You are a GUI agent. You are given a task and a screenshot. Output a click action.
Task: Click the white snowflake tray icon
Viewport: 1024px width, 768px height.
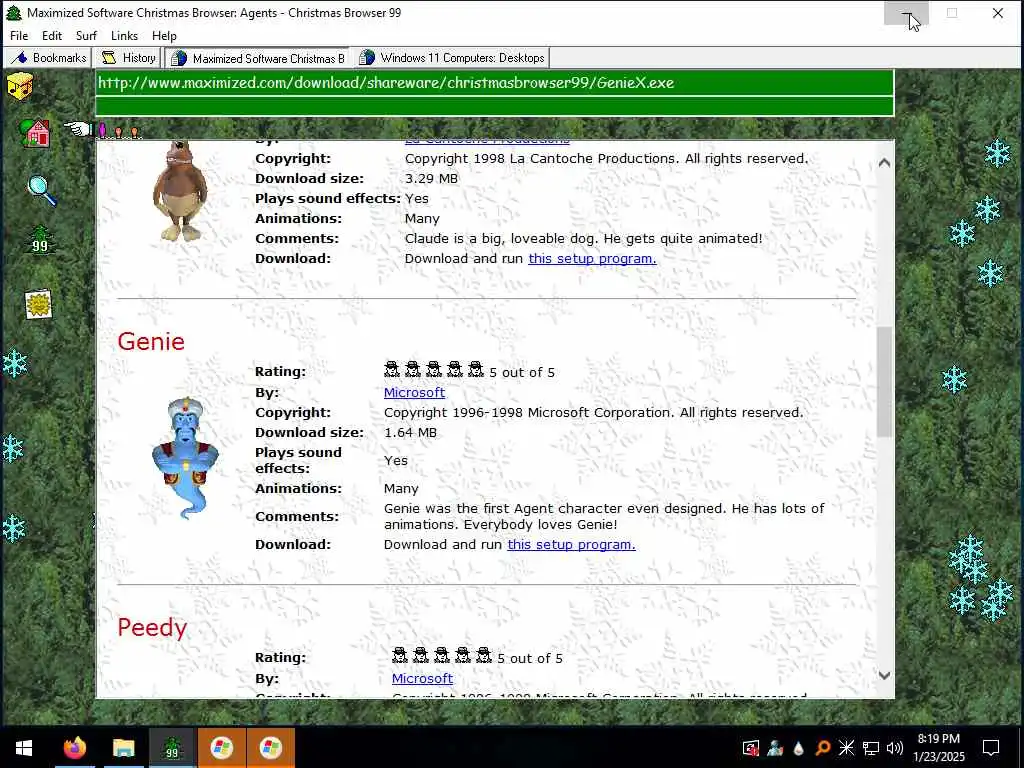(x=846, y=748)
